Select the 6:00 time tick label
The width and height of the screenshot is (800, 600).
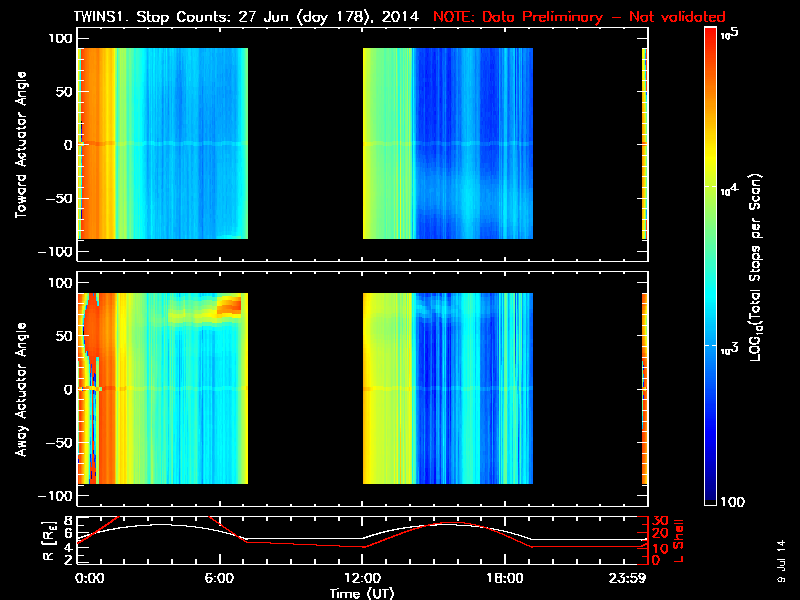219,578
